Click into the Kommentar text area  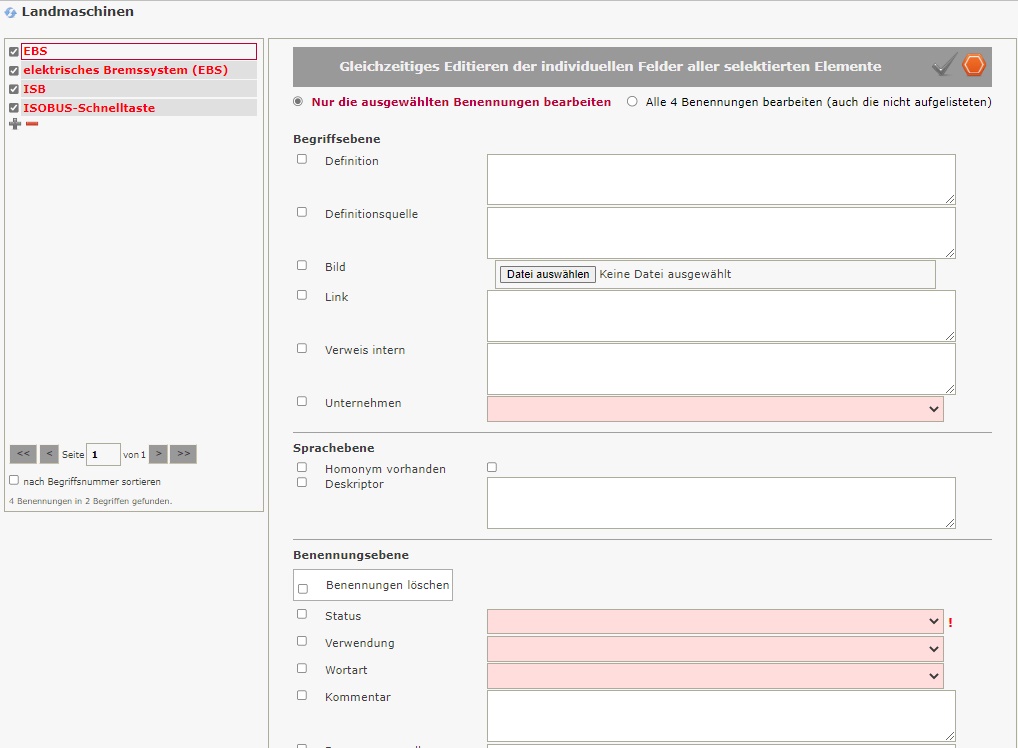click(x=721, y=715)
